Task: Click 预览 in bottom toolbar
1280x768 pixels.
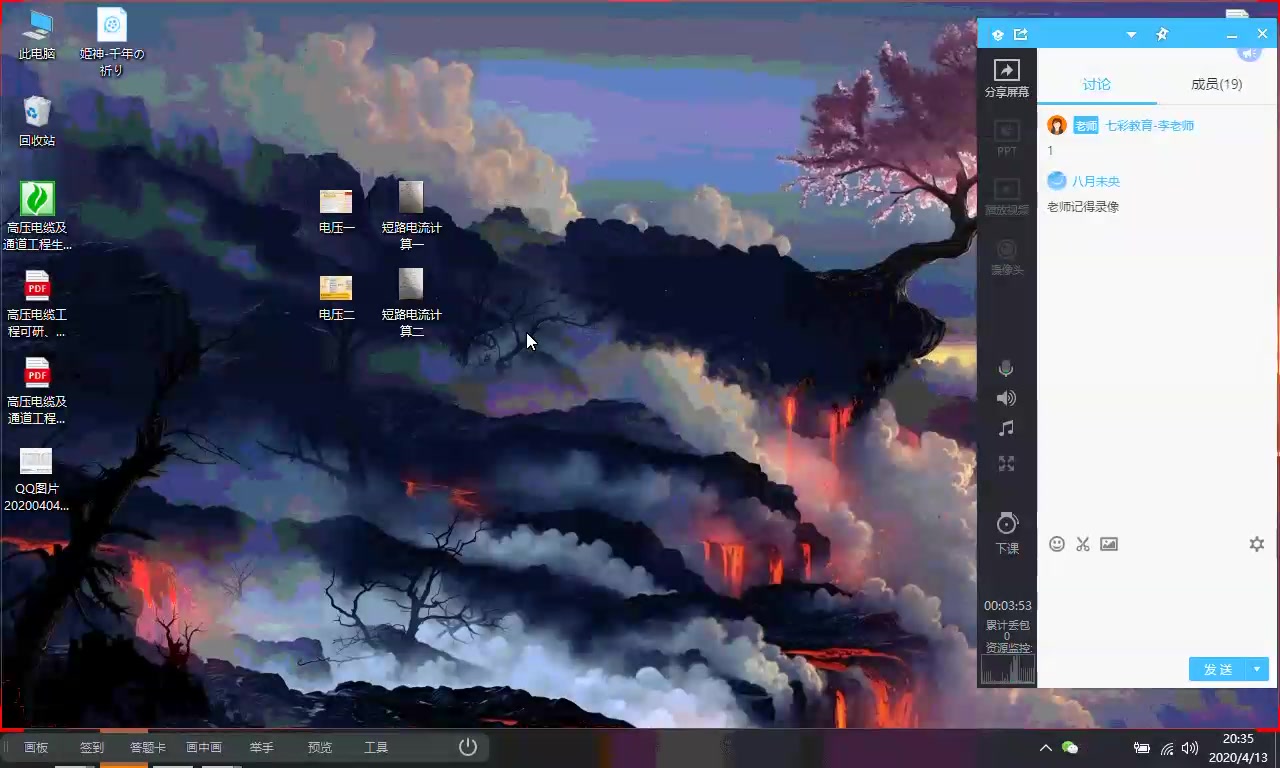Action: tap(319, 747)
